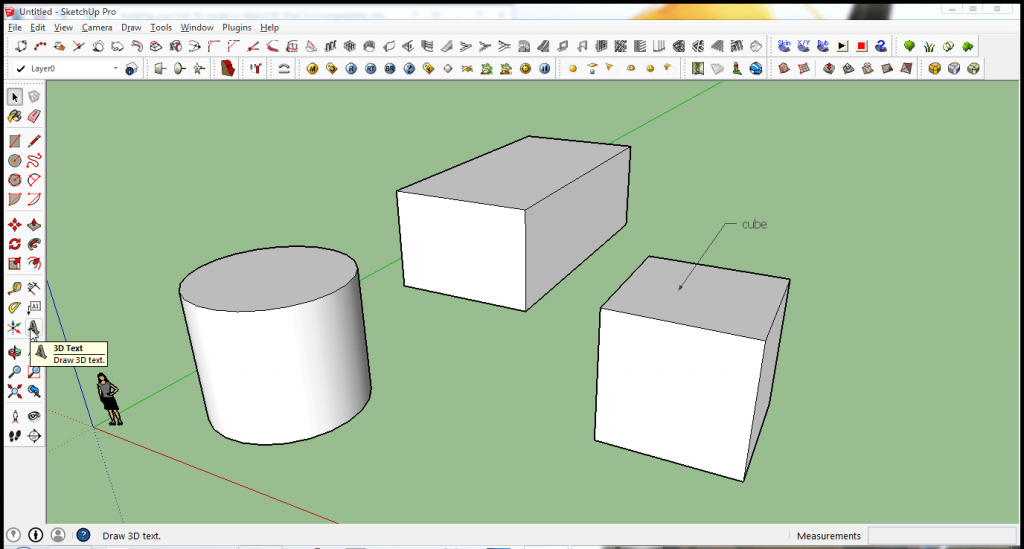Click the Zoom Extents tool
Screen dimensions: 1024x549
point(14,392)
